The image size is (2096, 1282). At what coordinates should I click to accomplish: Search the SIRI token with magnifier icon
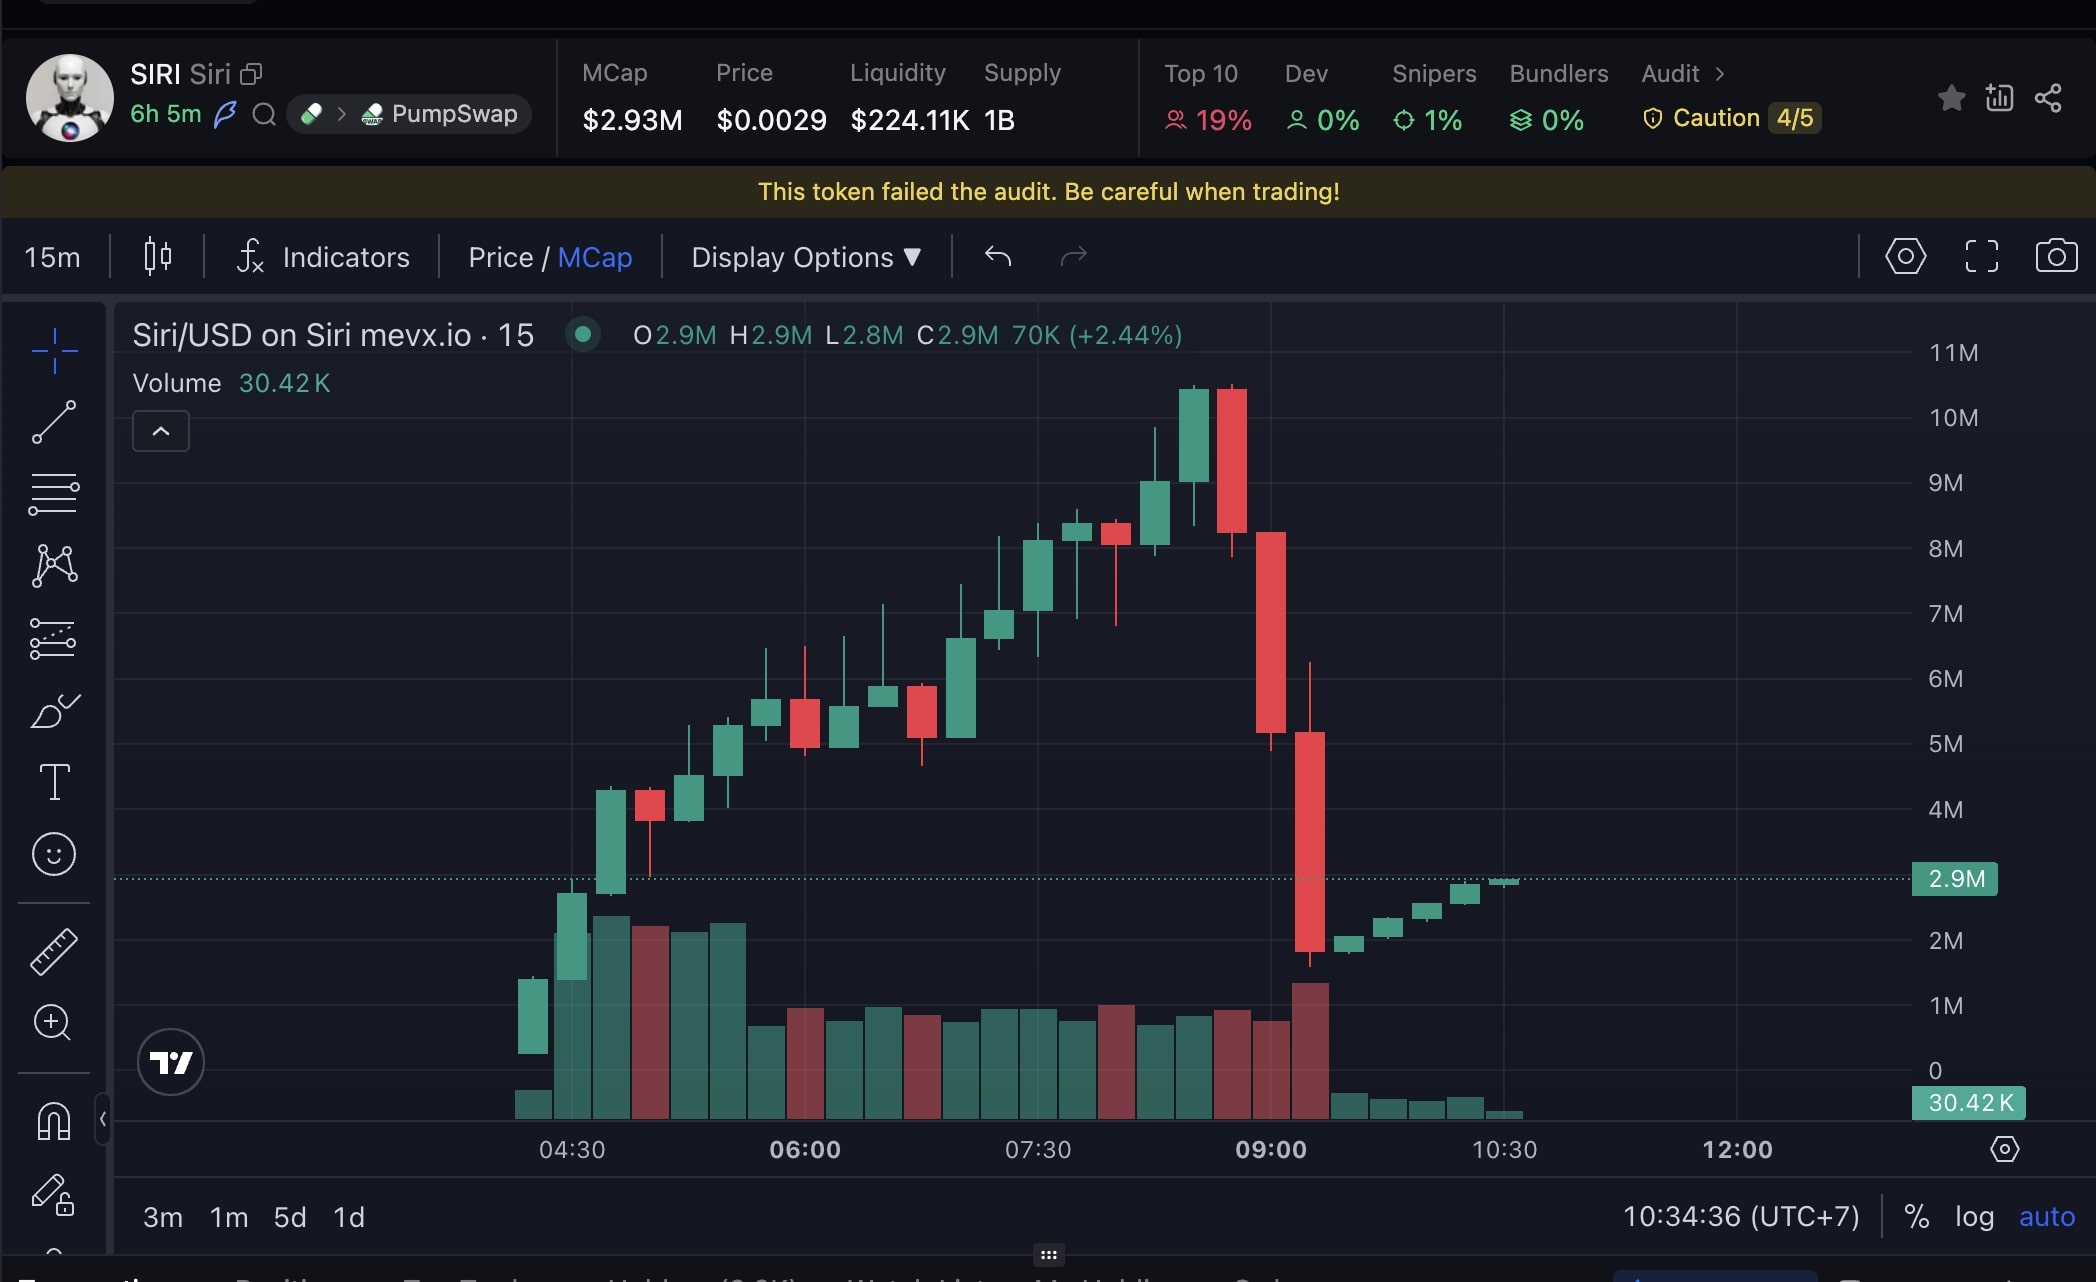tap(264, 114)
